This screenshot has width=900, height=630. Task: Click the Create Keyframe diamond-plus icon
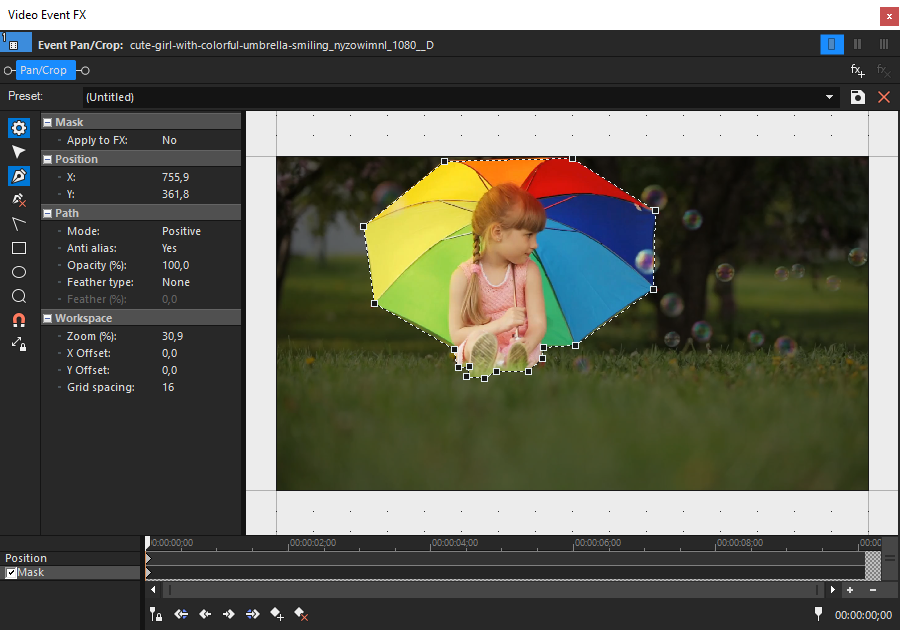(277, 614)
